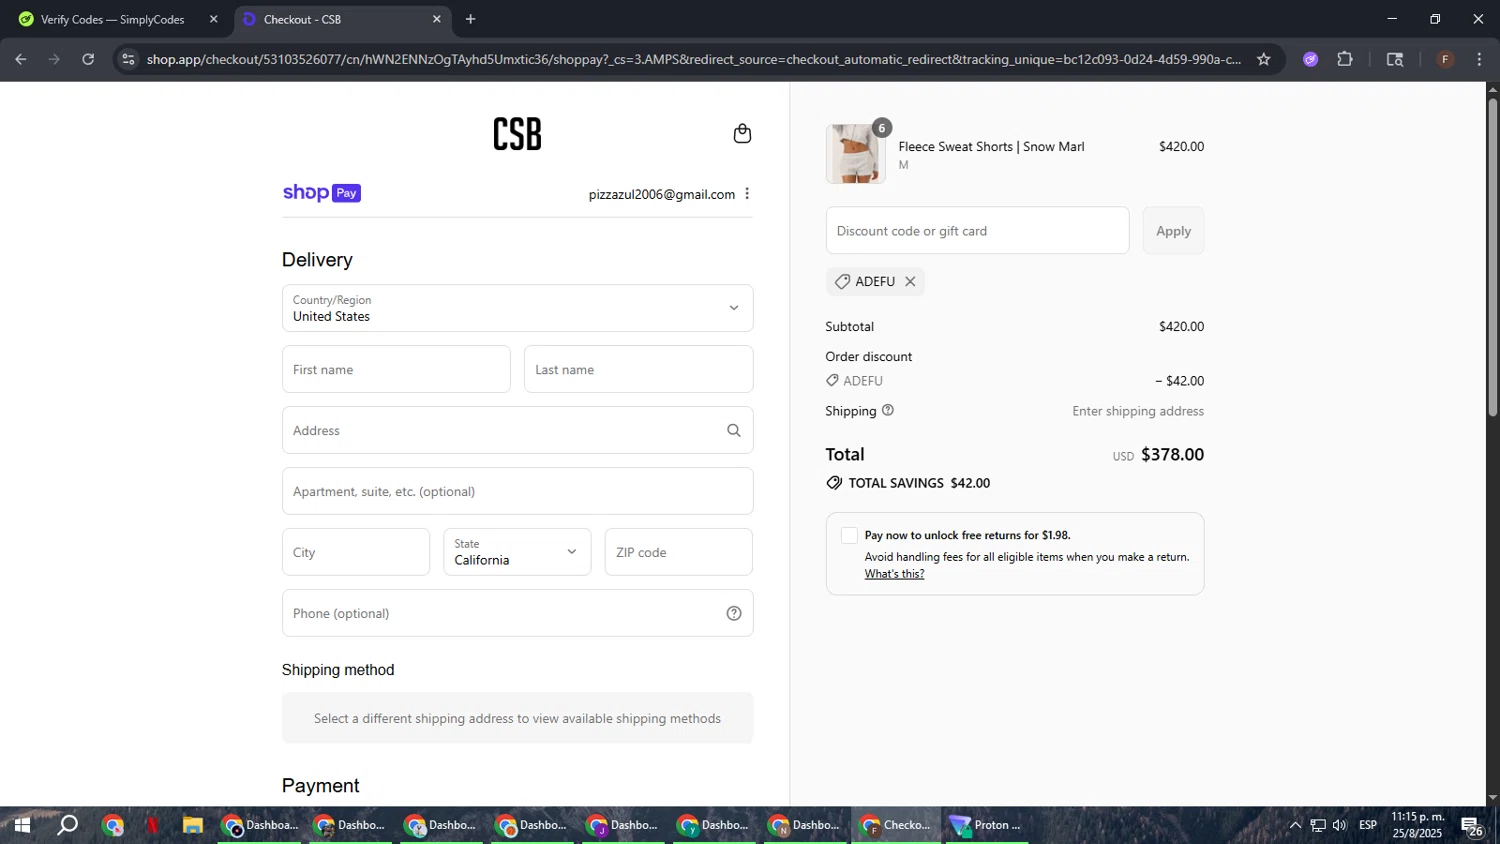The height and width of the screenshot is (844, 1500).
Task: Open the What's this? link
Action: (x=894, y=574)
